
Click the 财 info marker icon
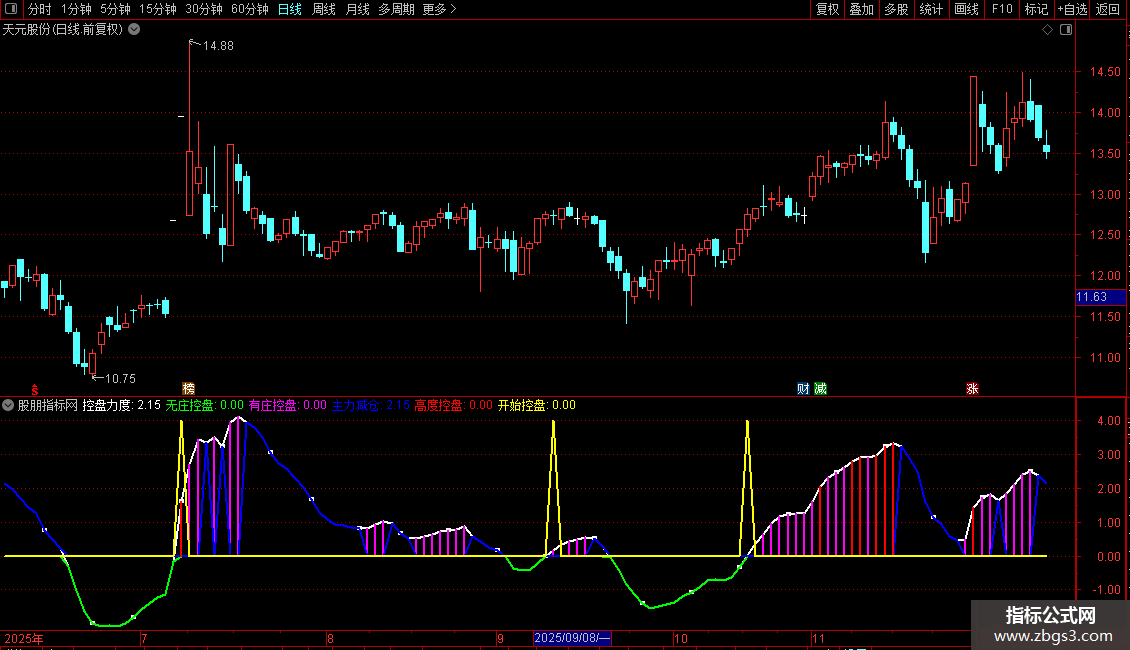[803, 388]
